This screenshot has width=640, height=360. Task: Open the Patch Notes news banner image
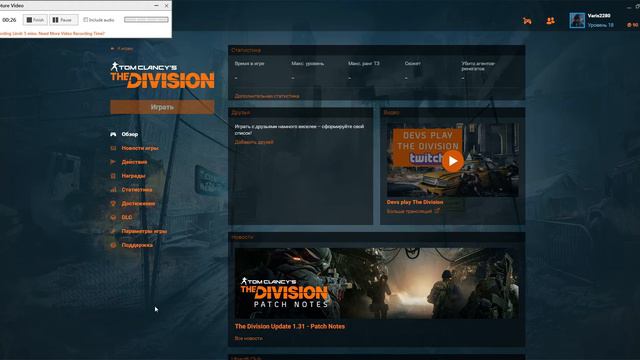pos(376,283)
